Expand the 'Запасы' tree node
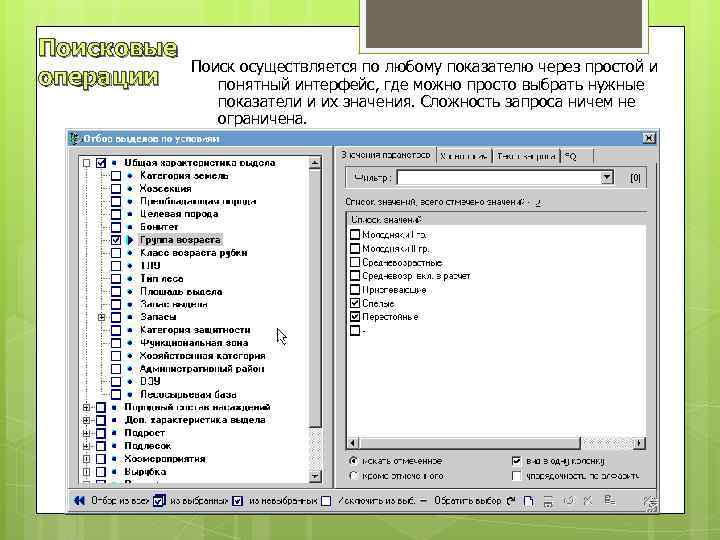720x540 pixels. coord(101,317)
